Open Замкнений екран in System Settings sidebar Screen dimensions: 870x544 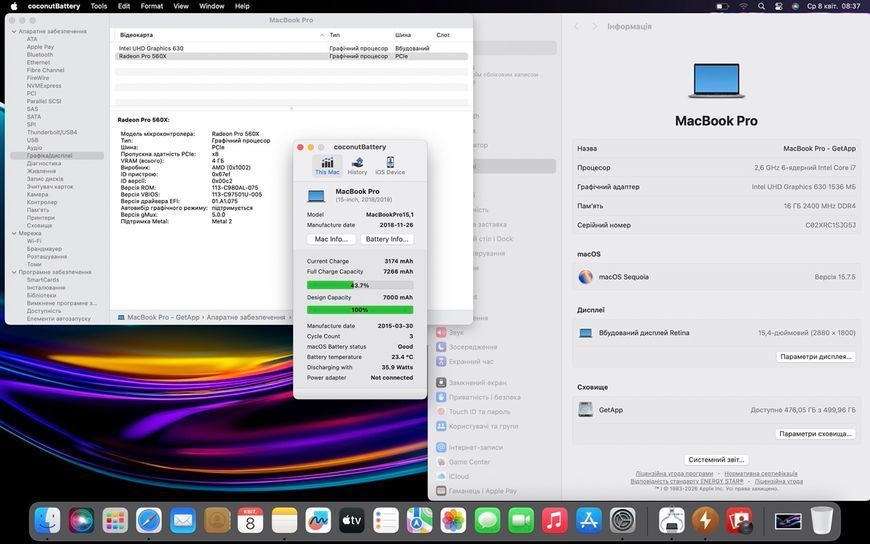[x=471, y=382]
